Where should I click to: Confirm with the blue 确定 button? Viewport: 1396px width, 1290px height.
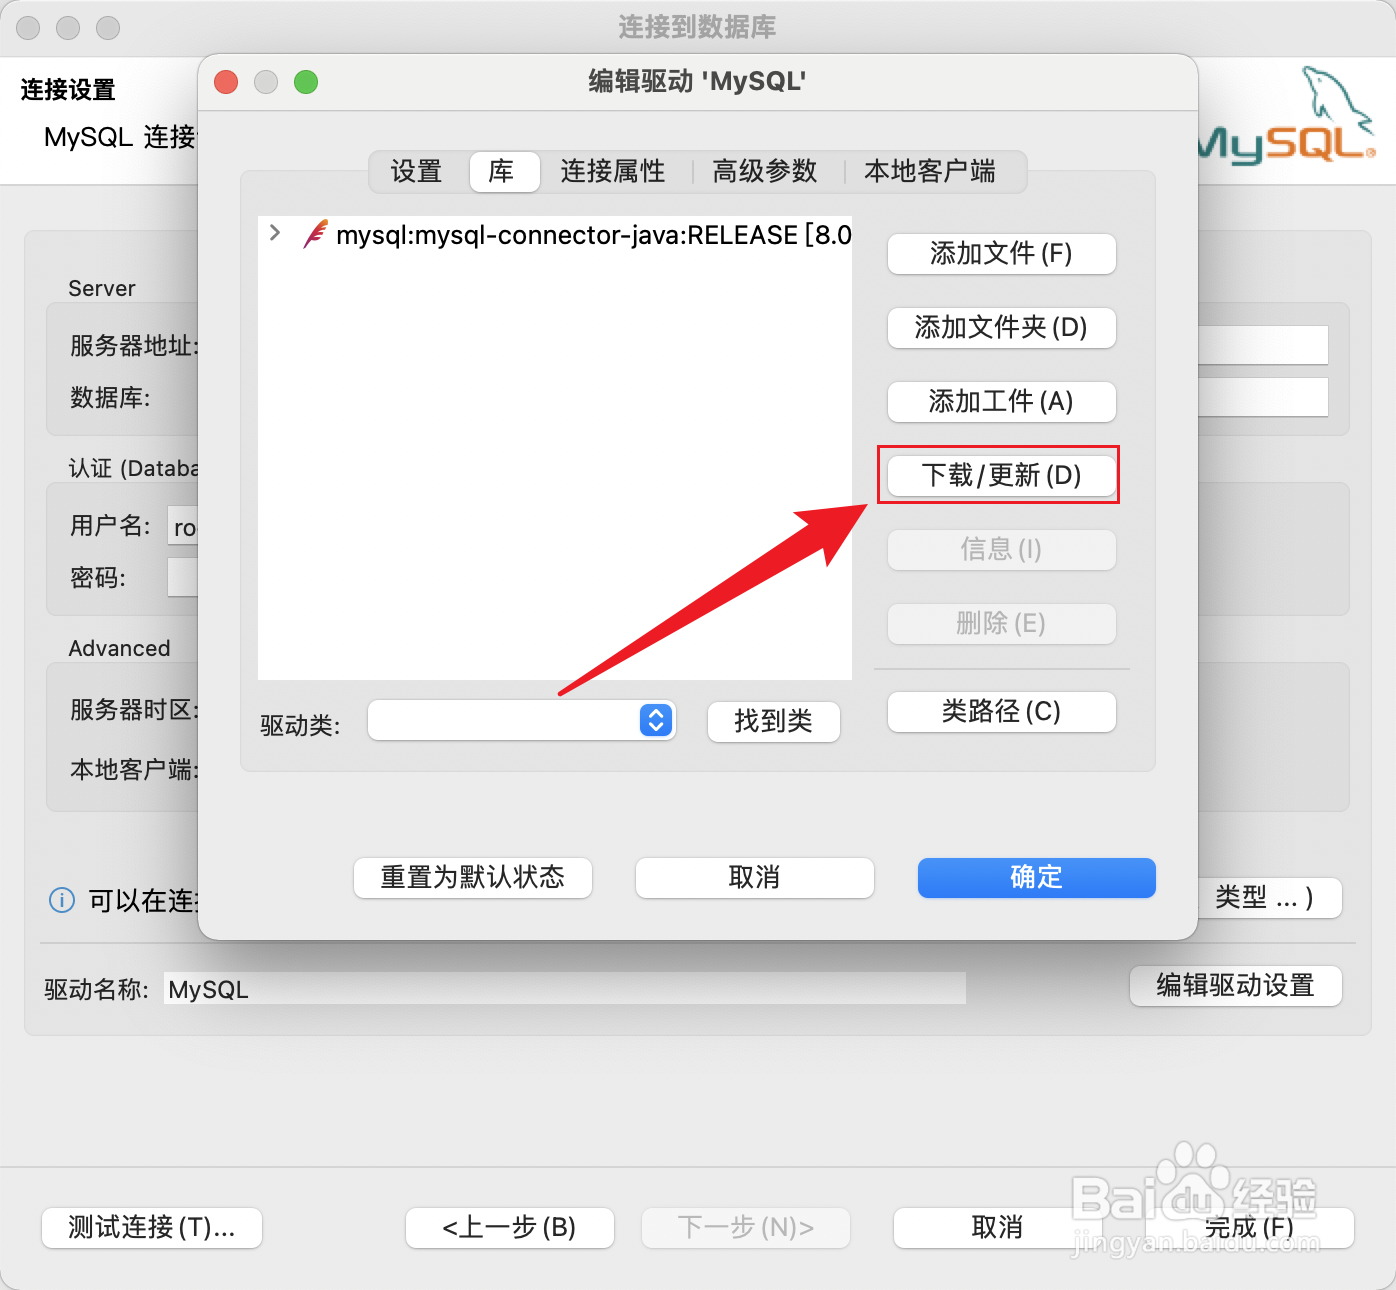(1037, 878)
